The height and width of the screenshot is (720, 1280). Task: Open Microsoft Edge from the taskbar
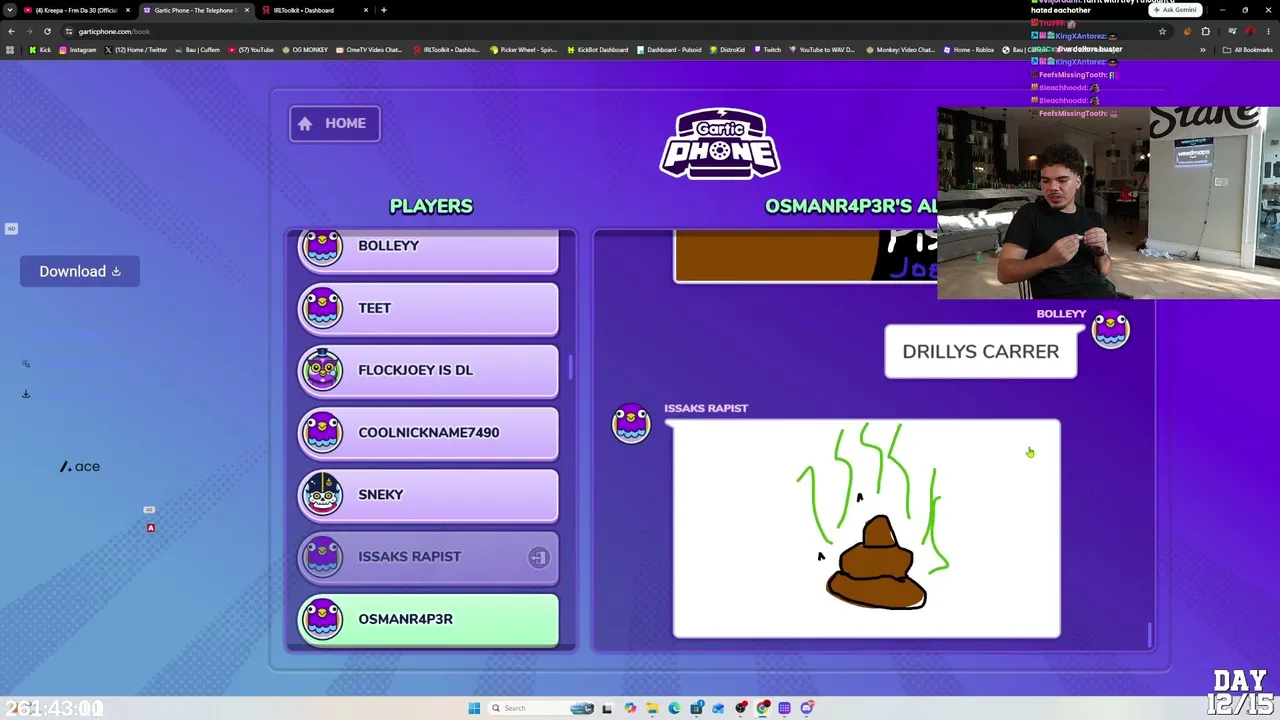tap(675, 708)
